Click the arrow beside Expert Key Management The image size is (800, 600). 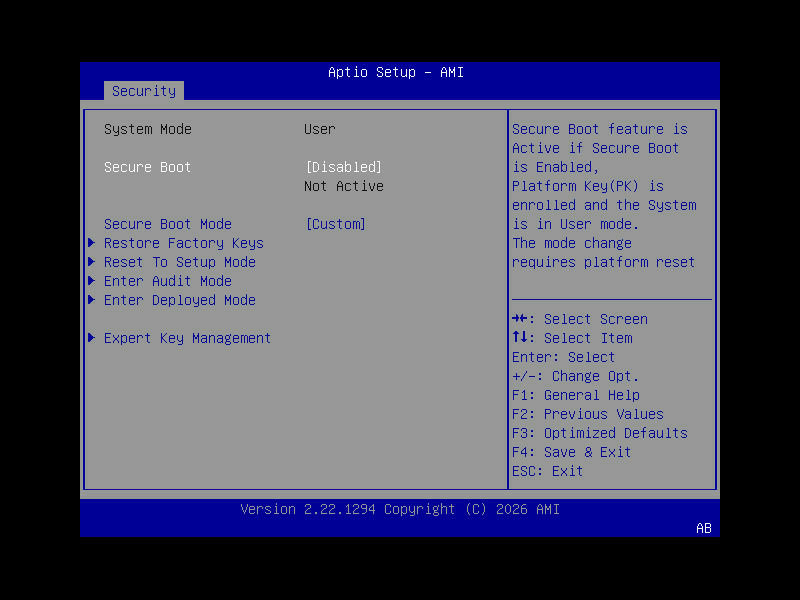[x=92, y=338]
